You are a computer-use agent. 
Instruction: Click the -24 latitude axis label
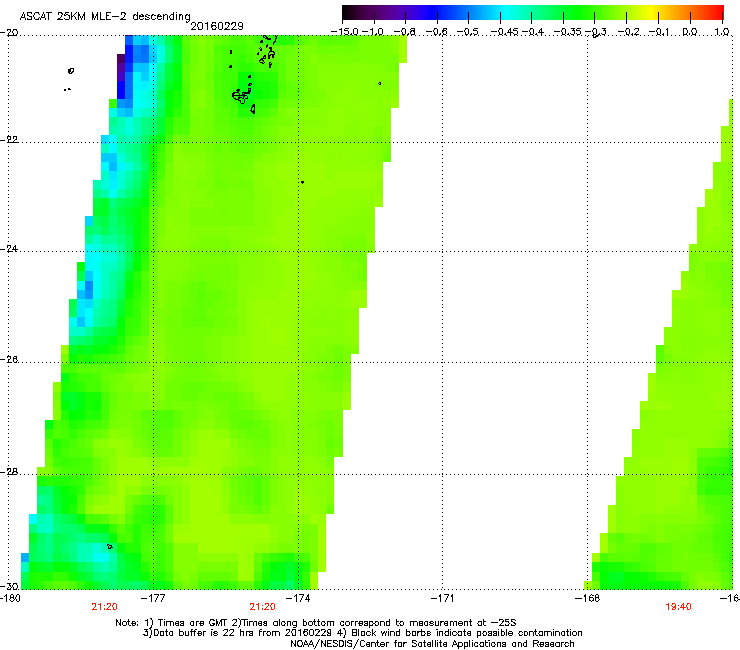pyautogui.click(x=9, y=249)
